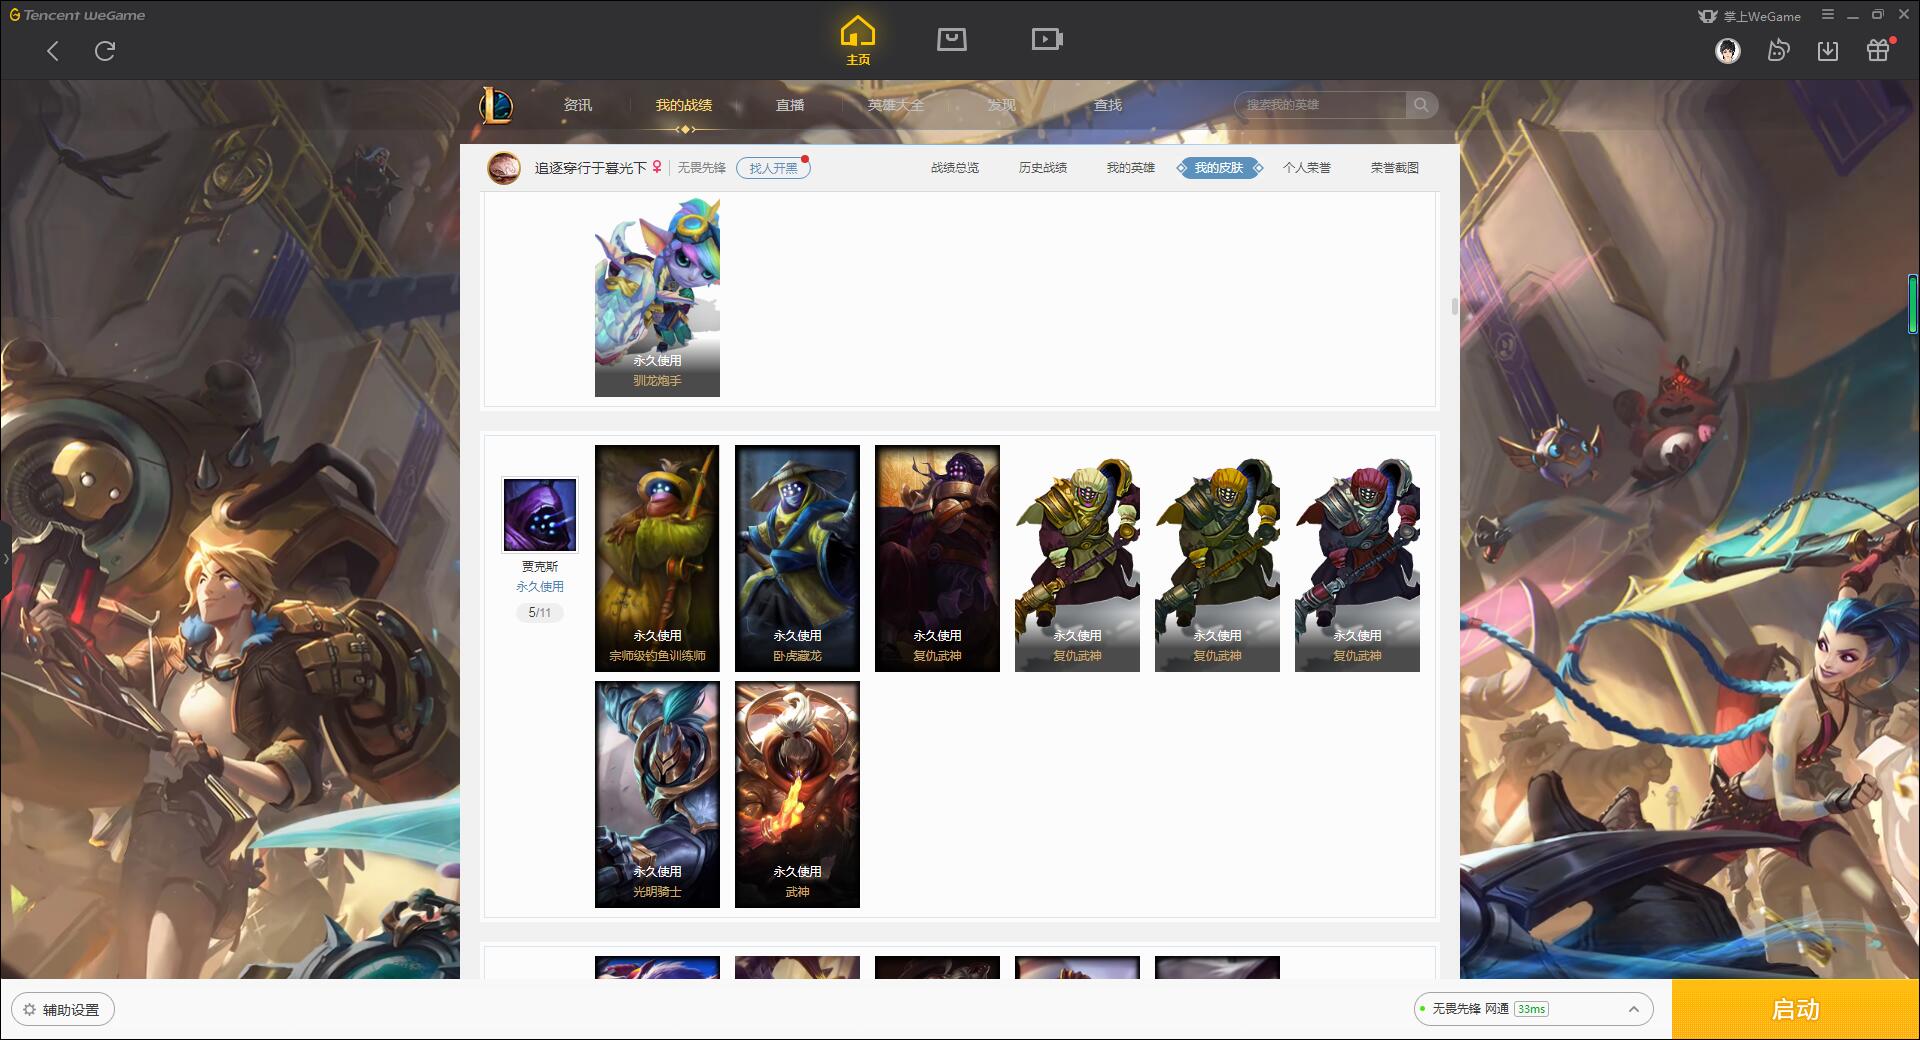Open the 光明骑士 skin card
1920x1040 pixels.
coord(657,795)
